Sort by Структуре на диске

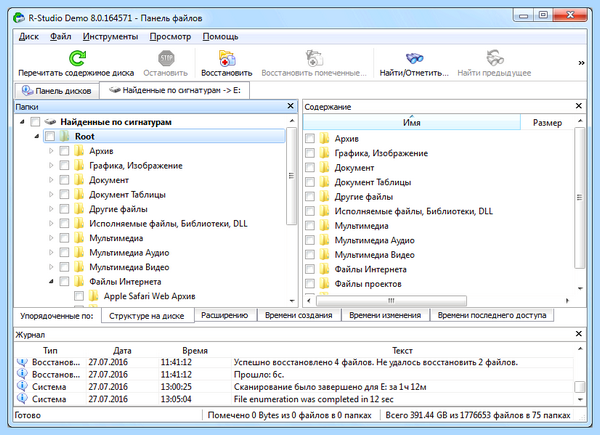(x=147, y=316)
